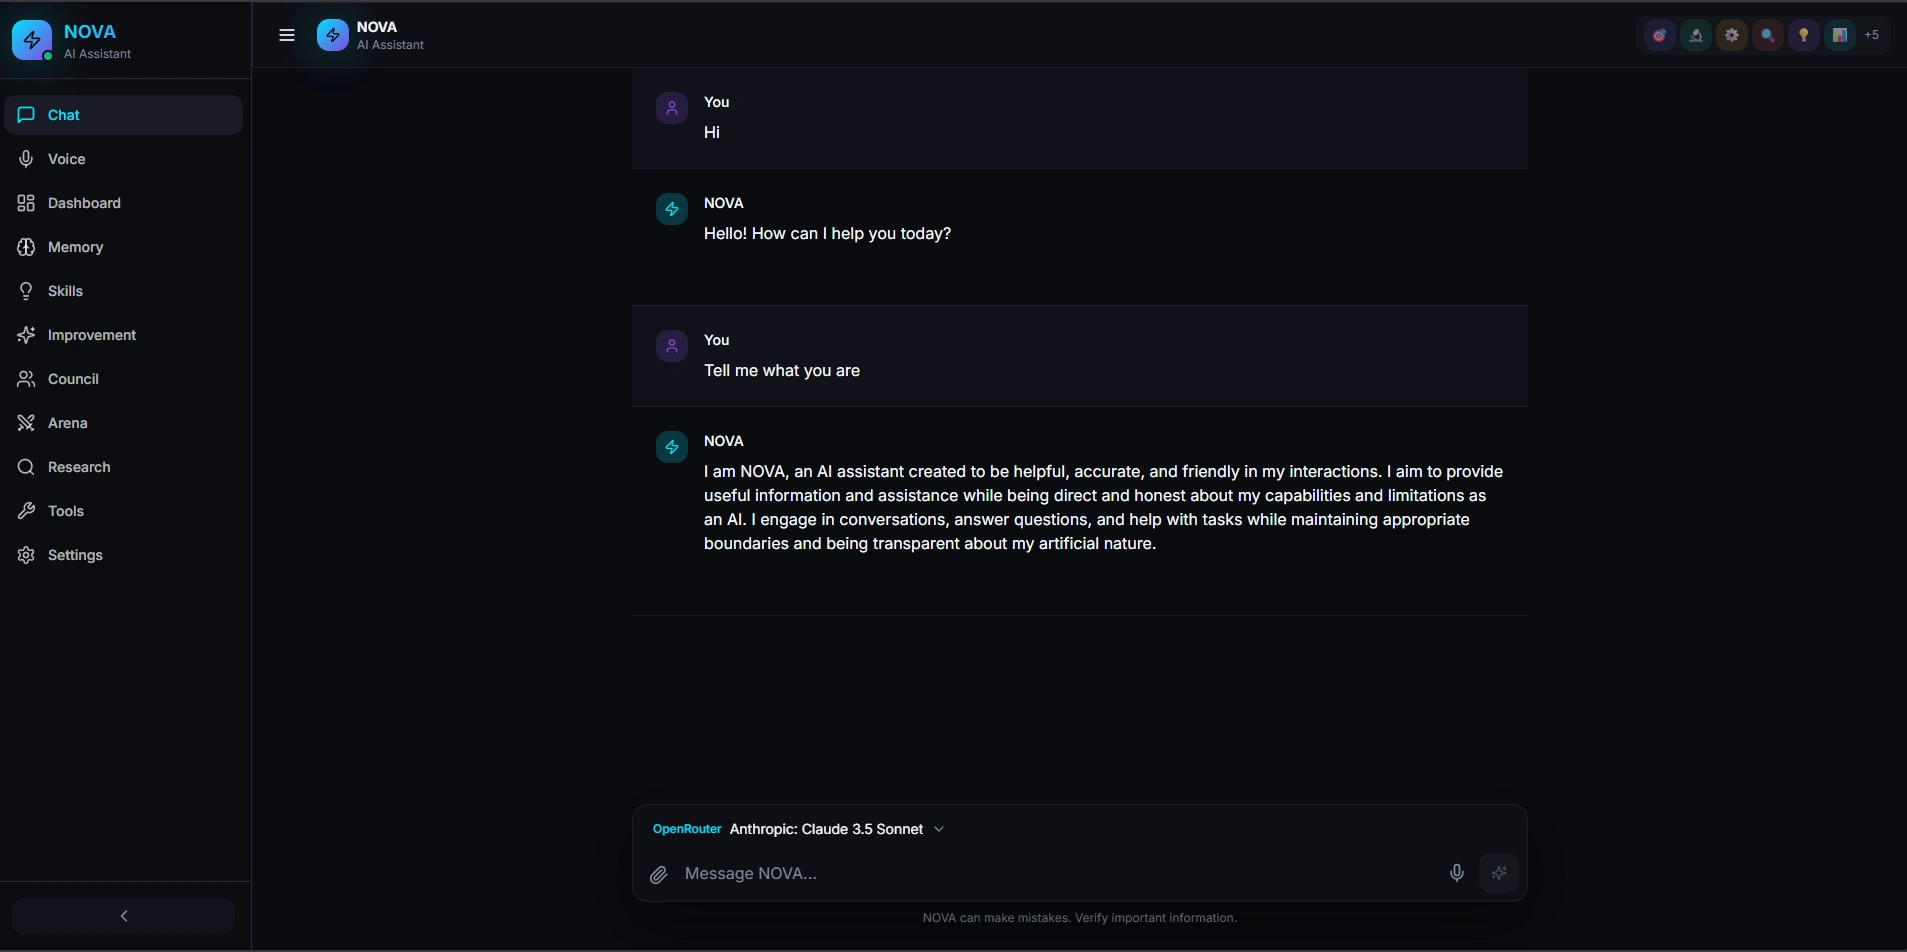Go to Dashboard in the sidebar
The width and height of the screenshot is (1907, 952).
[x=84, y=203]
